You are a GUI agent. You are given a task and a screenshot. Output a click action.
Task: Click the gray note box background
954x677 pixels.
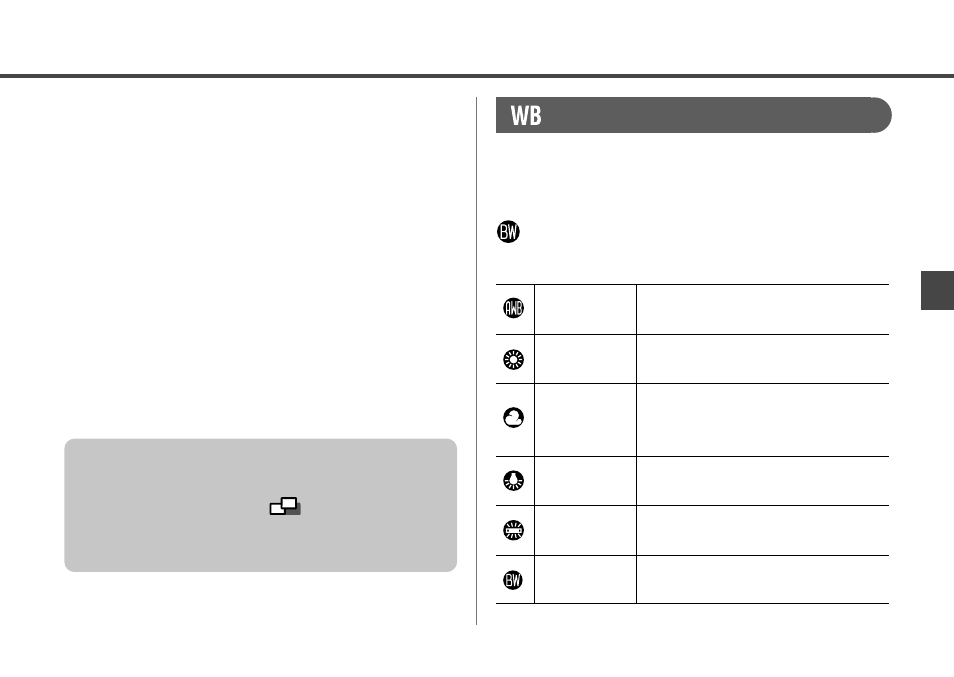(260, 505)
